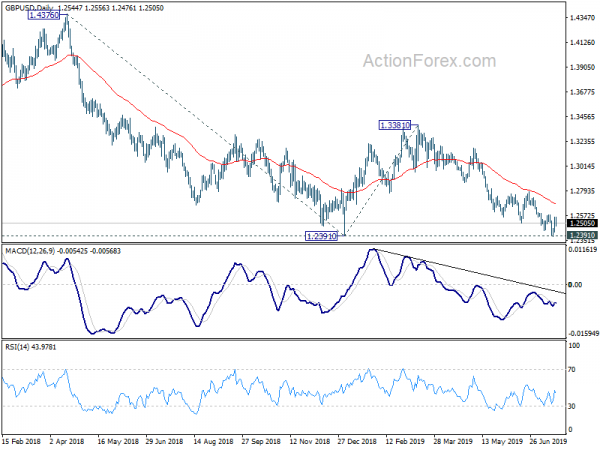Viewport: 600px width, 450px height.
Task: Click the 1.43470 price axis value
Action: pos(582,18)
